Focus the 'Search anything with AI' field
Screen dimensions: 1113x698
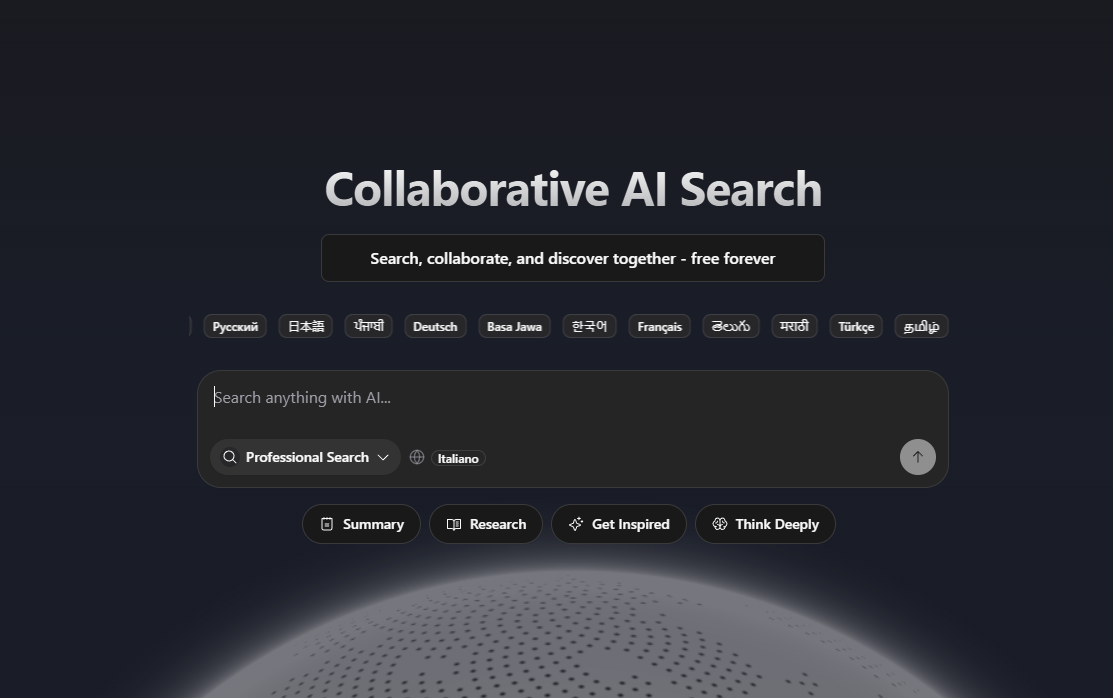point(572,398)
